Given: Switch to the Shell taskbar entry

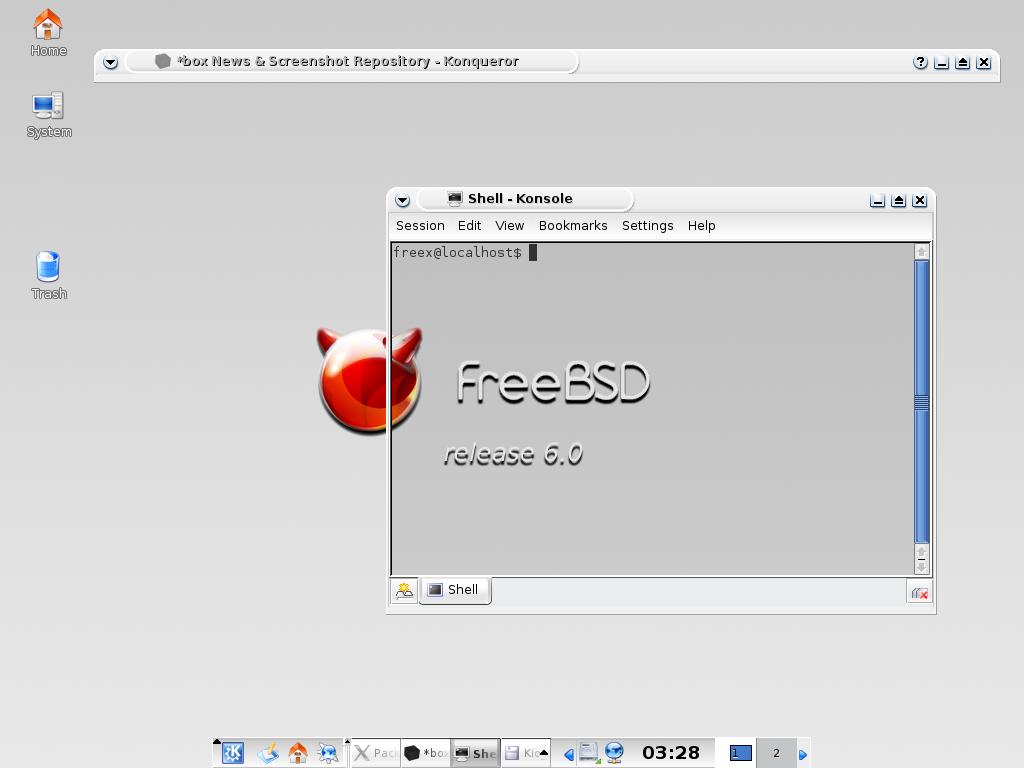Looking at the screenshot, I should click(x=476, y=753).
